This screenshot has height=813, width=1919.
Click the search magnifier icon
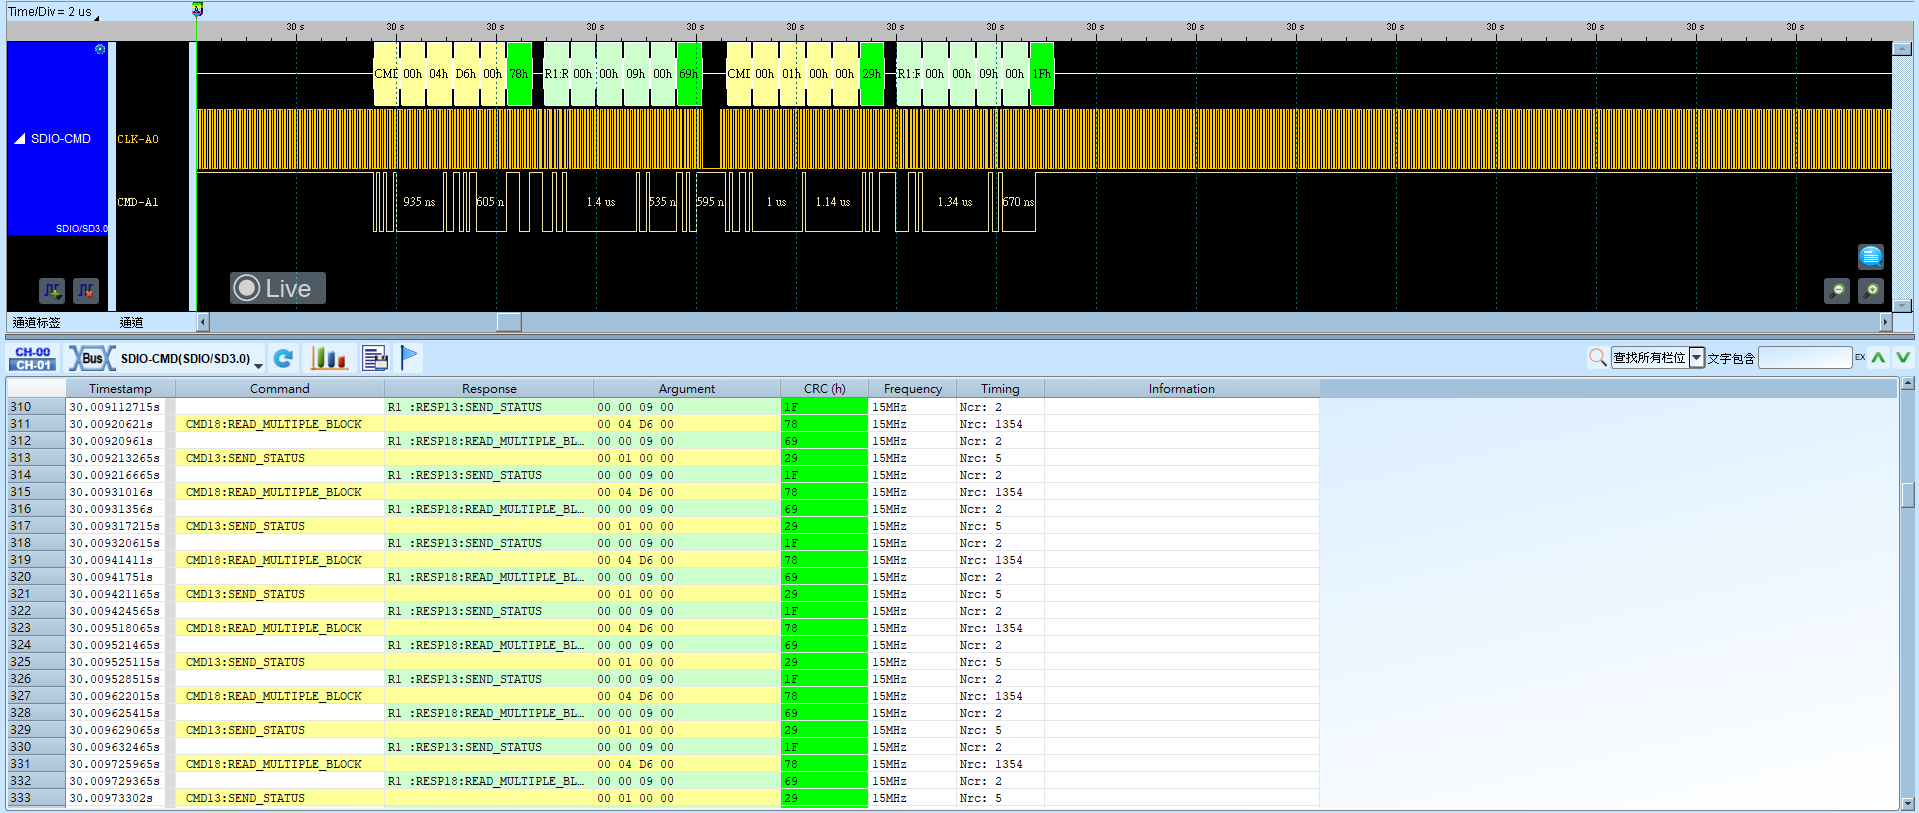pyautogui.click(x=1597, y=357)
